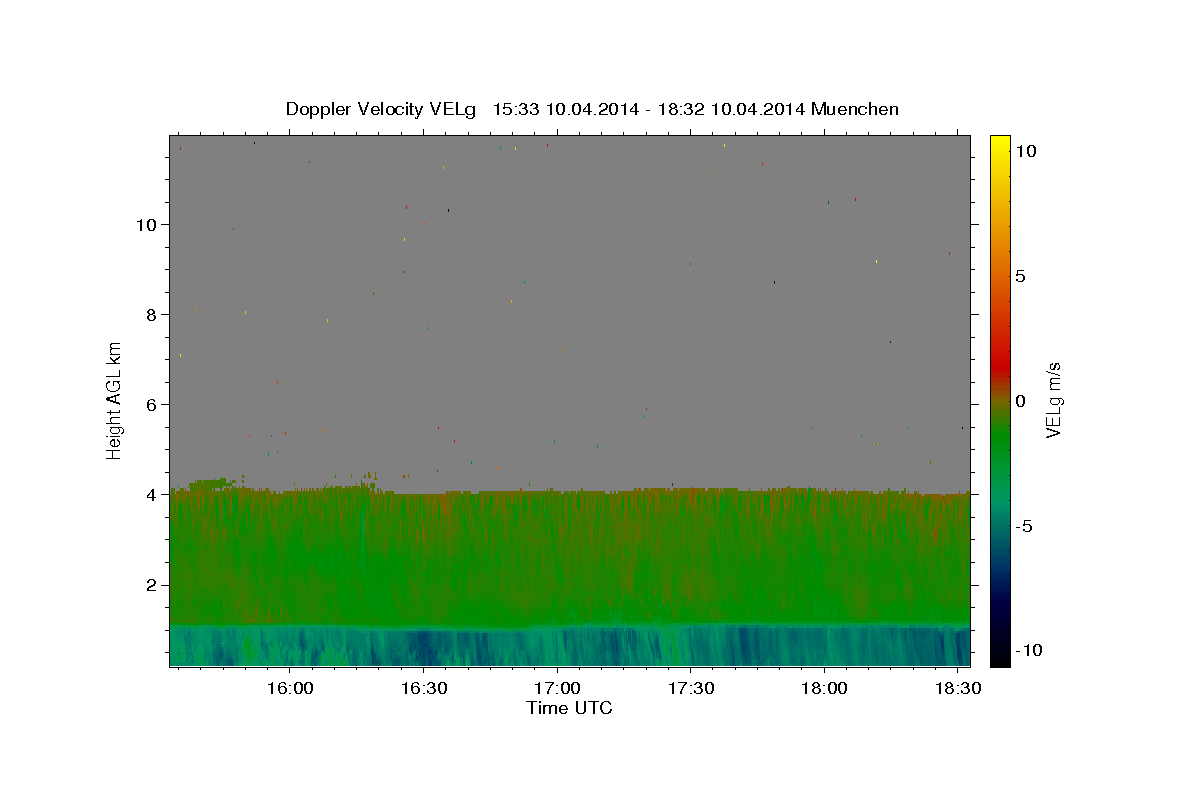
Task: Click the blue-green velocity layer below 1 km
Action: (570, 646)
